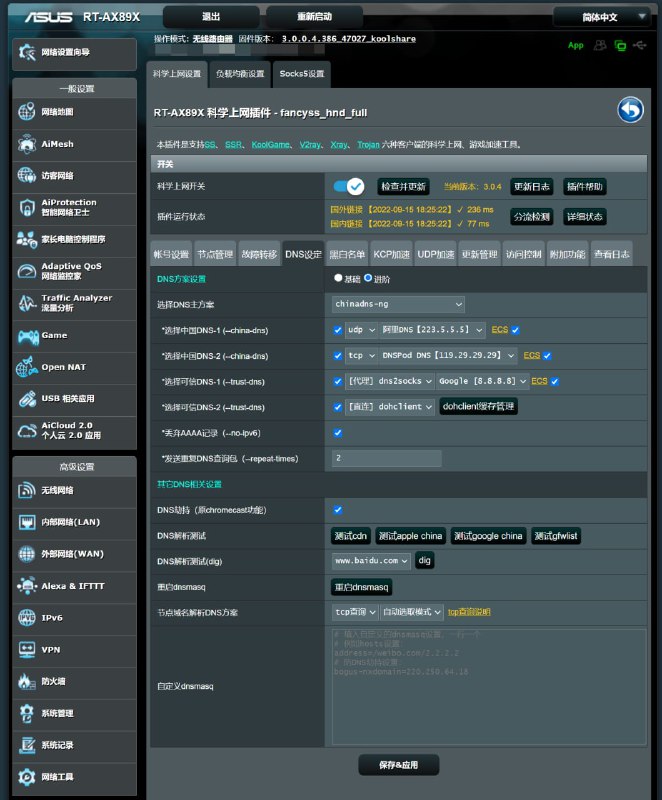Viewport: 662px width, 800px height.
Task: Click the USB status icon in header
Action: tap(640, 45)
